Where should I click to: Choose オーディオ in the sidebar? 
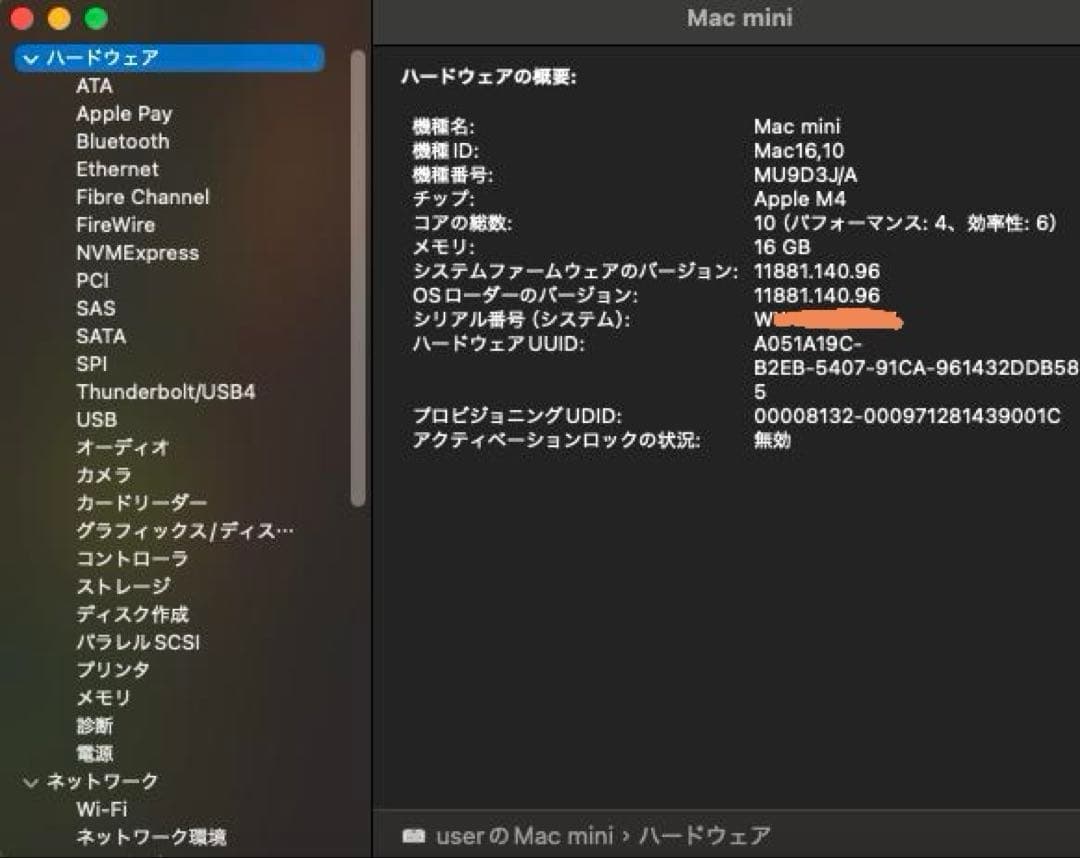[123, 448]
